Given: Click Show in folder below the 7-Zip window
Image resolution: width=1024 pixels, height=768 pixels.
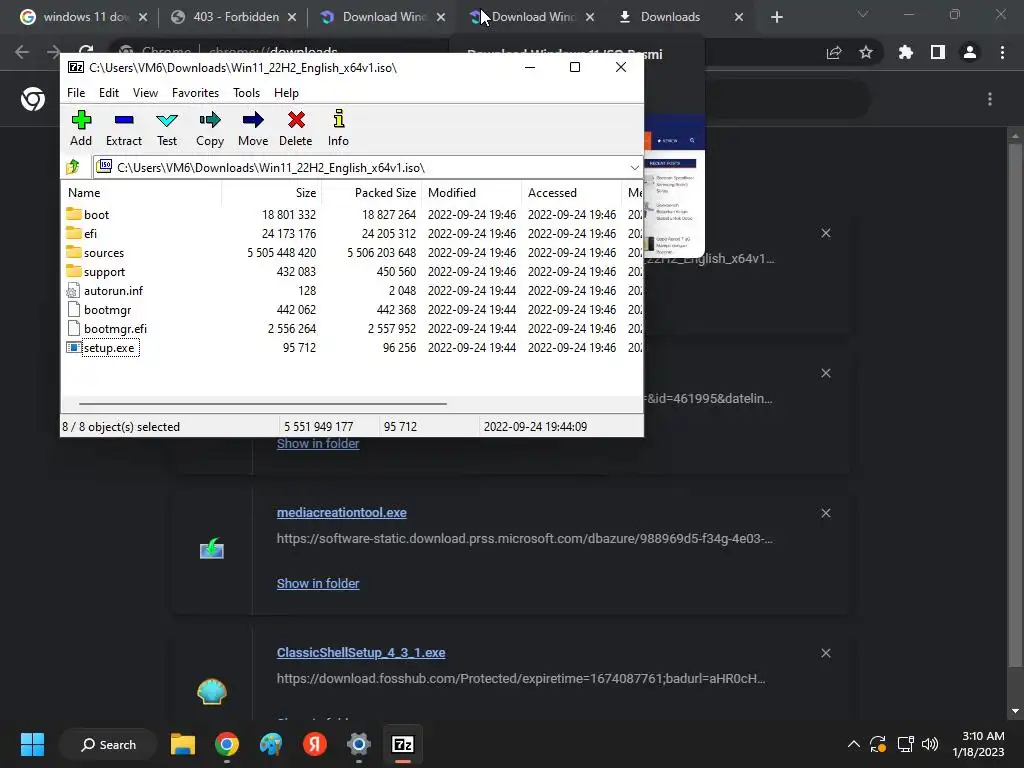Looking at the screenshot, I should pos(318,443).
